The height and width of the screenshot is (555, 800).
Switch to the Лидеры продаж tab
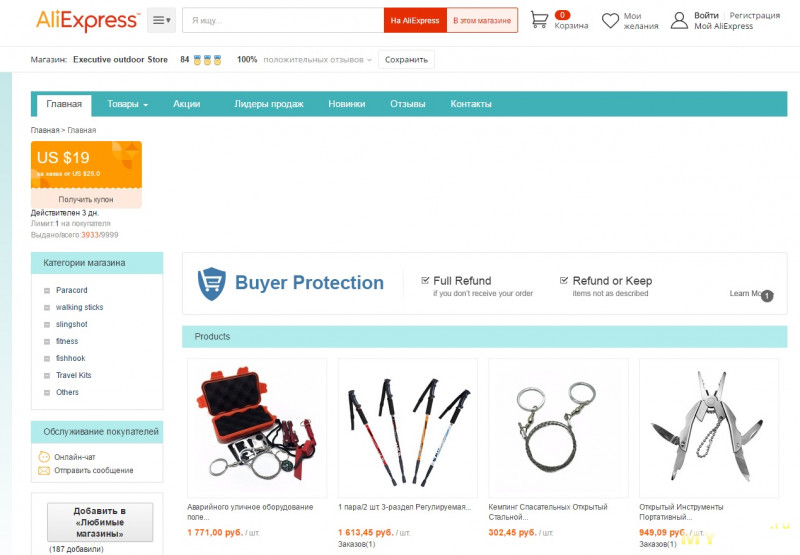pyautogui.click(x=269, y=104)
